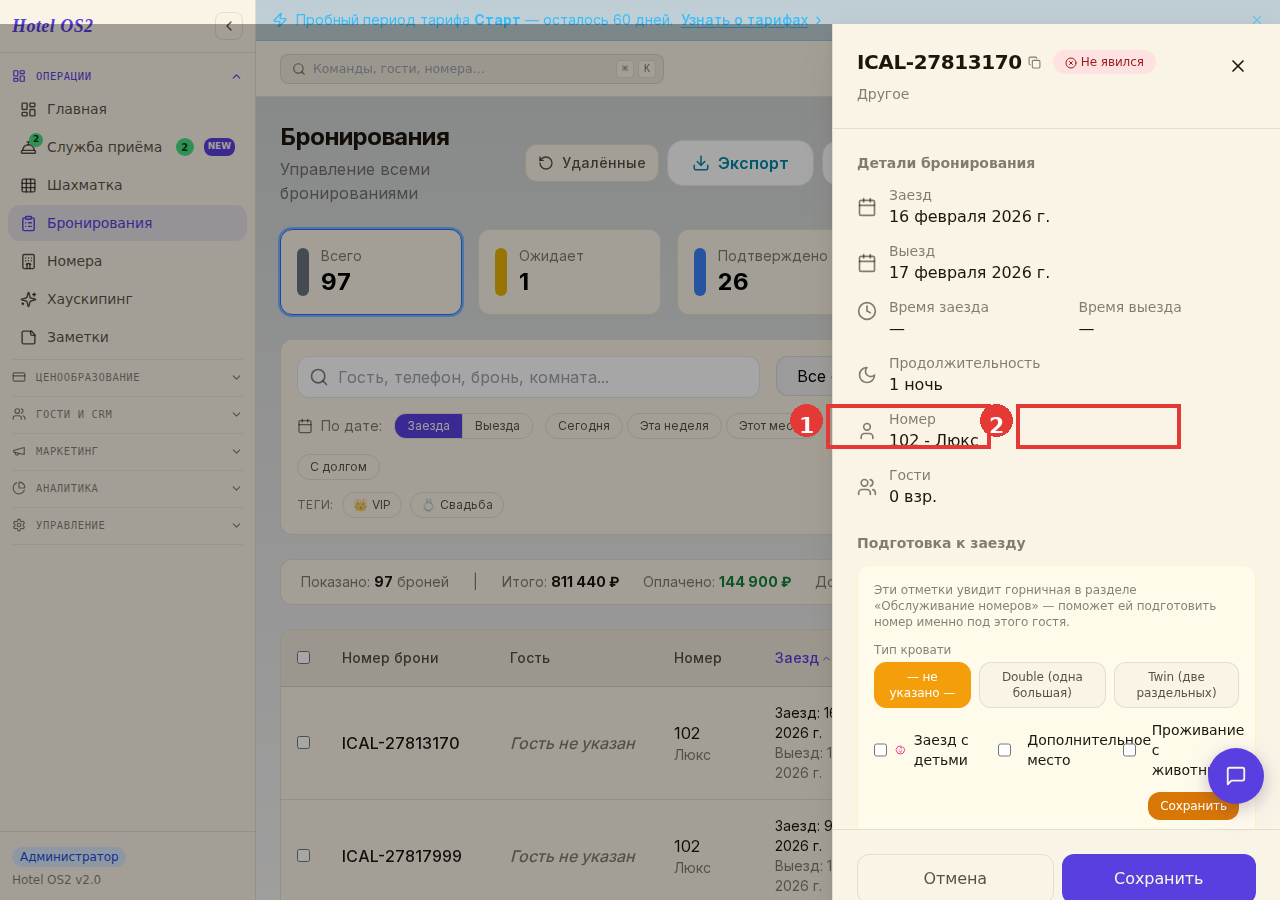Open Заметки page
This screenshot has height=900, width=1280.
127,337
